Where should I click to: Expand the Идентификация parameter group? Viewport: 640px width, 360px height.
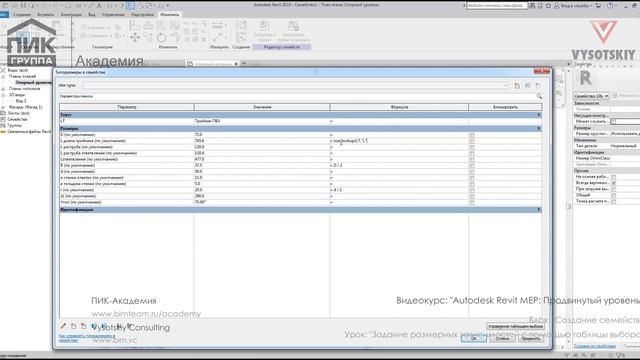tap(539, 210)
